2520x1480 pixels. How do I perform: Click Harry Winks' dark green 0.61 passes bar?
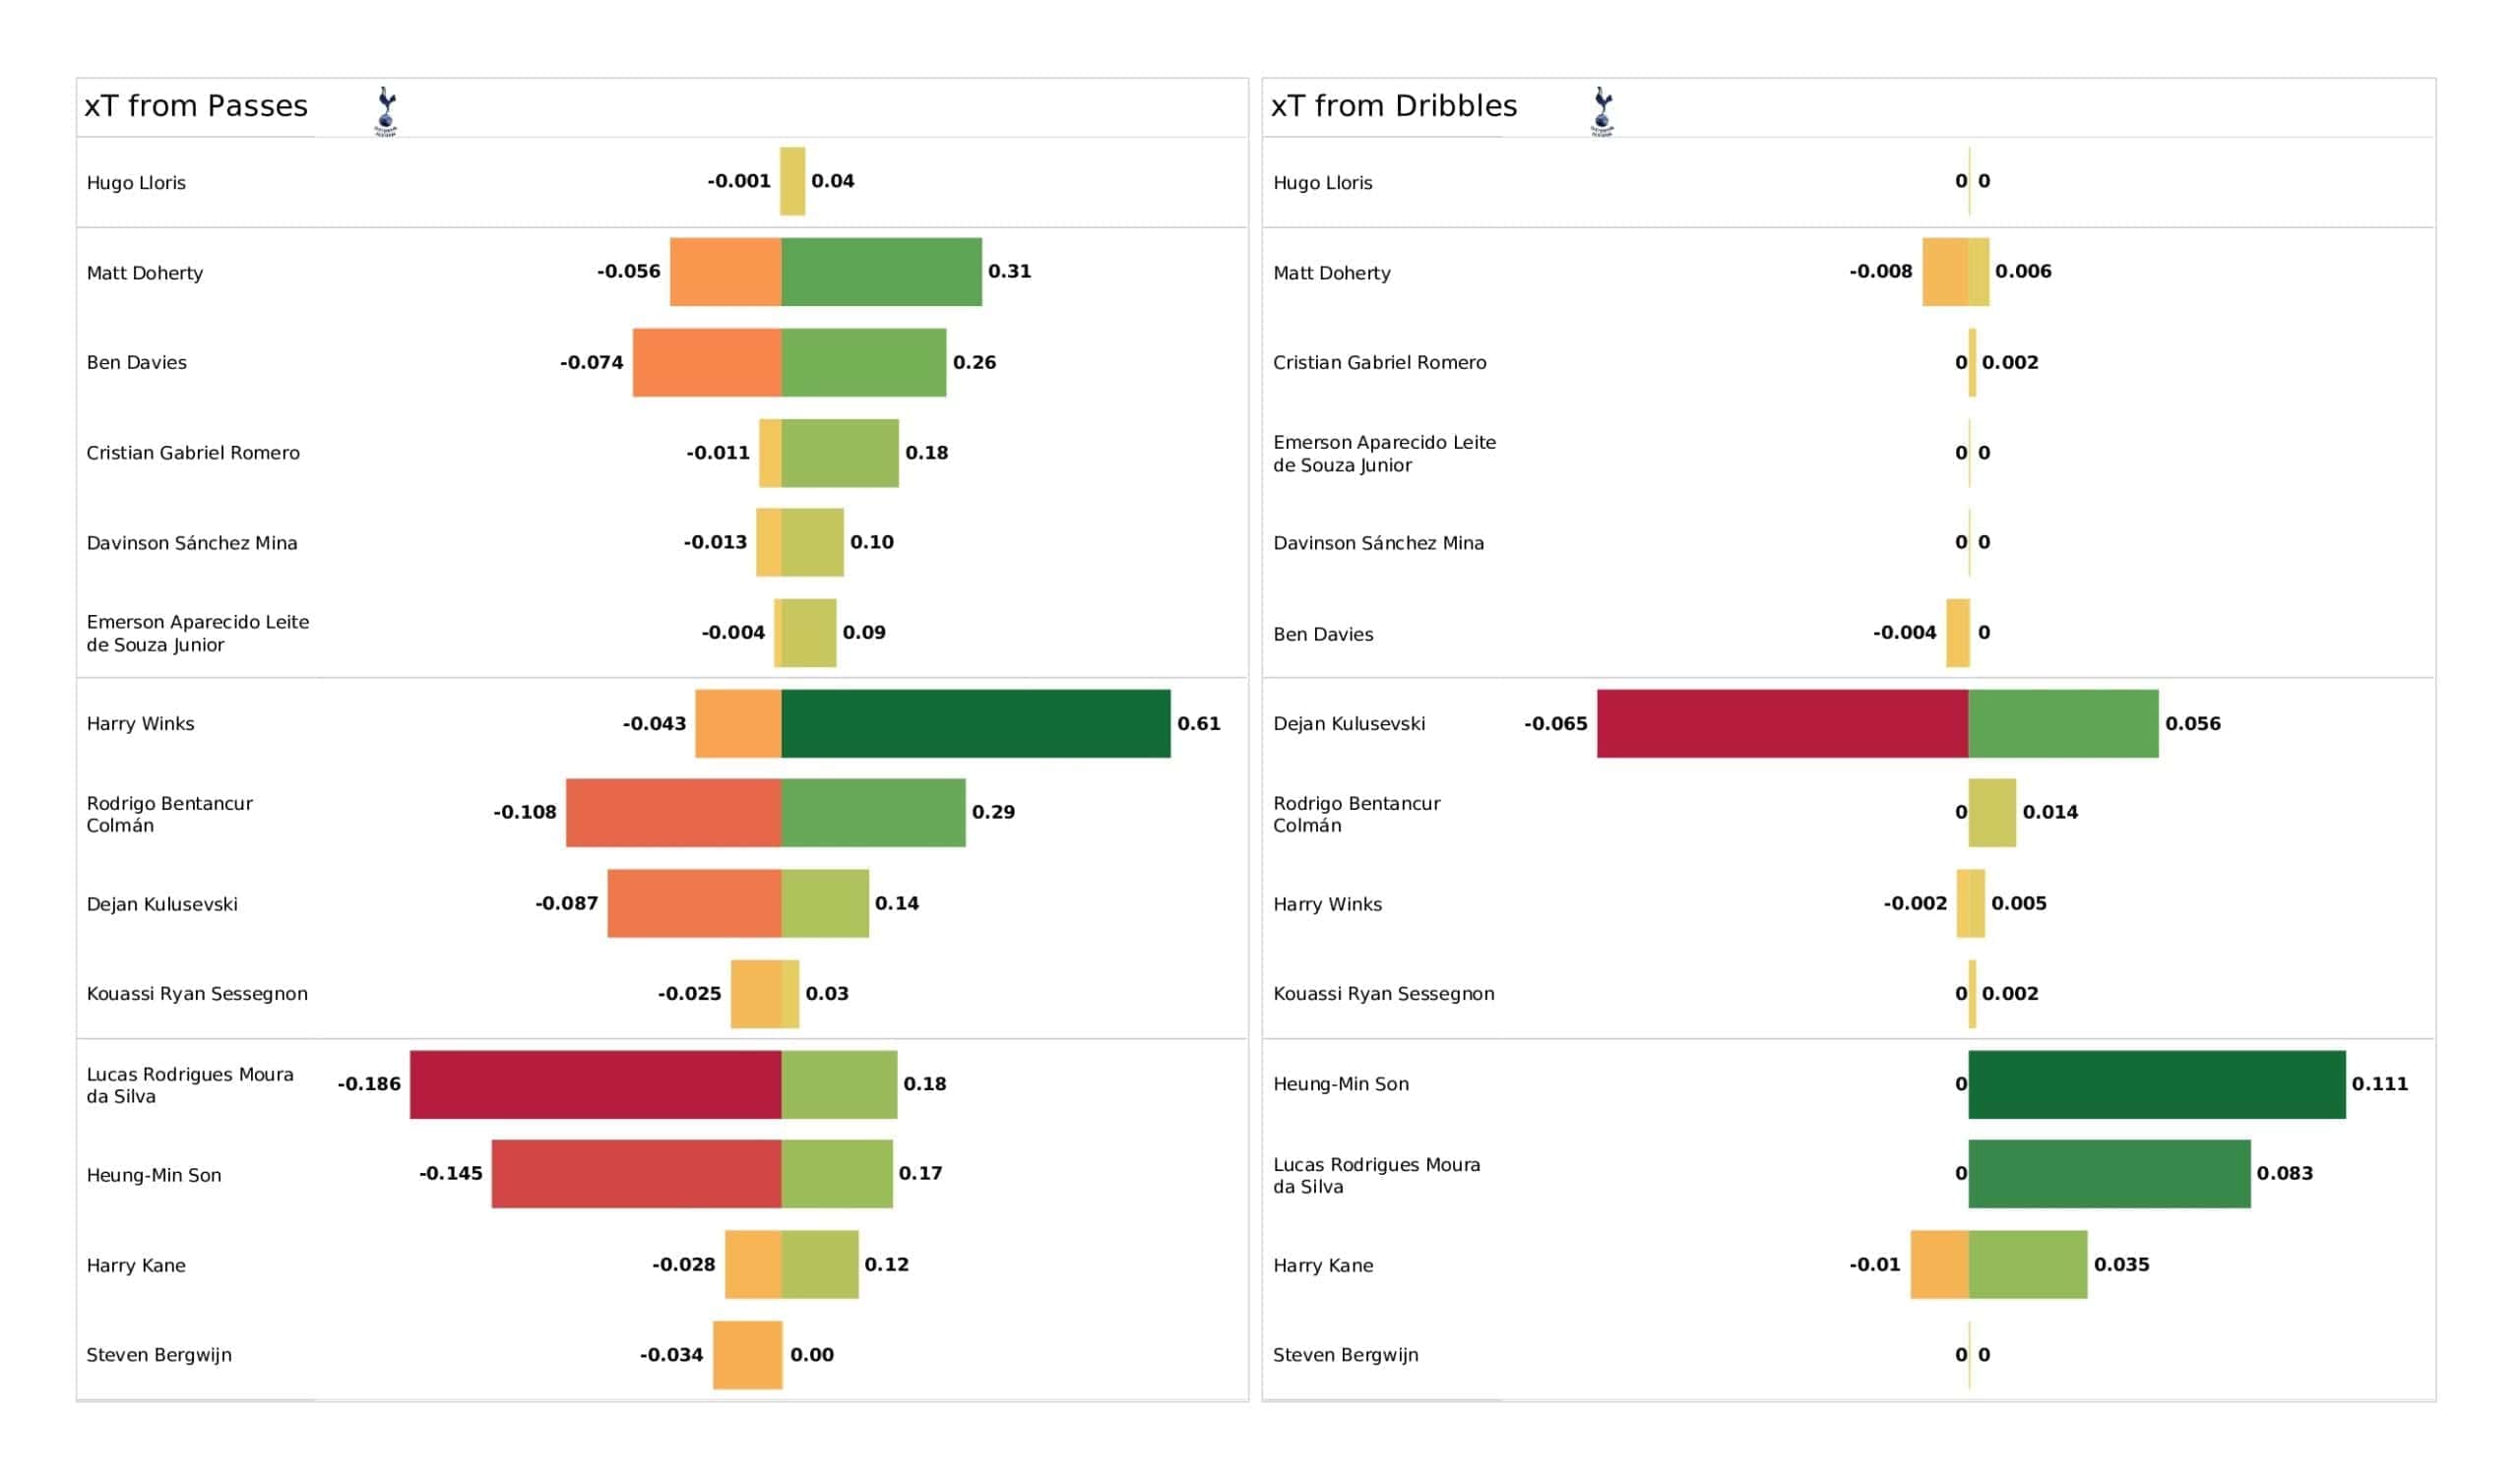pos(975,723)
